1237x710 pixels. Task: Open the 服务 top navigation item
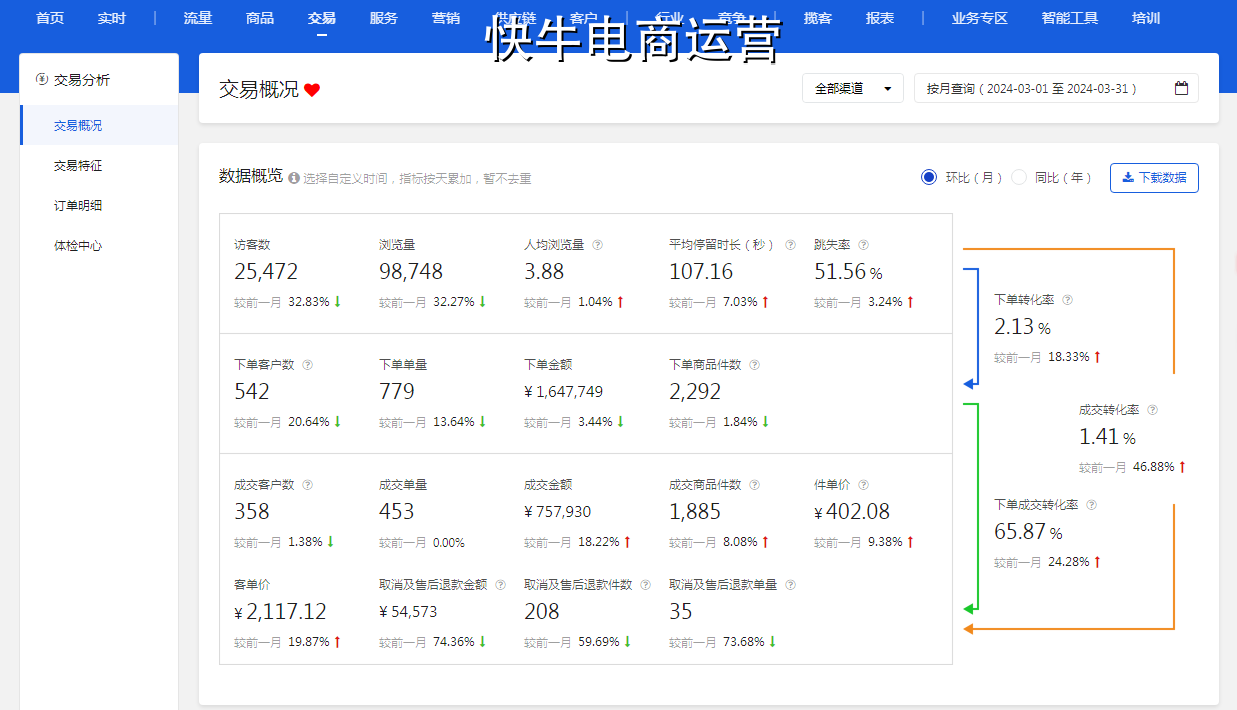coord(384,18)
